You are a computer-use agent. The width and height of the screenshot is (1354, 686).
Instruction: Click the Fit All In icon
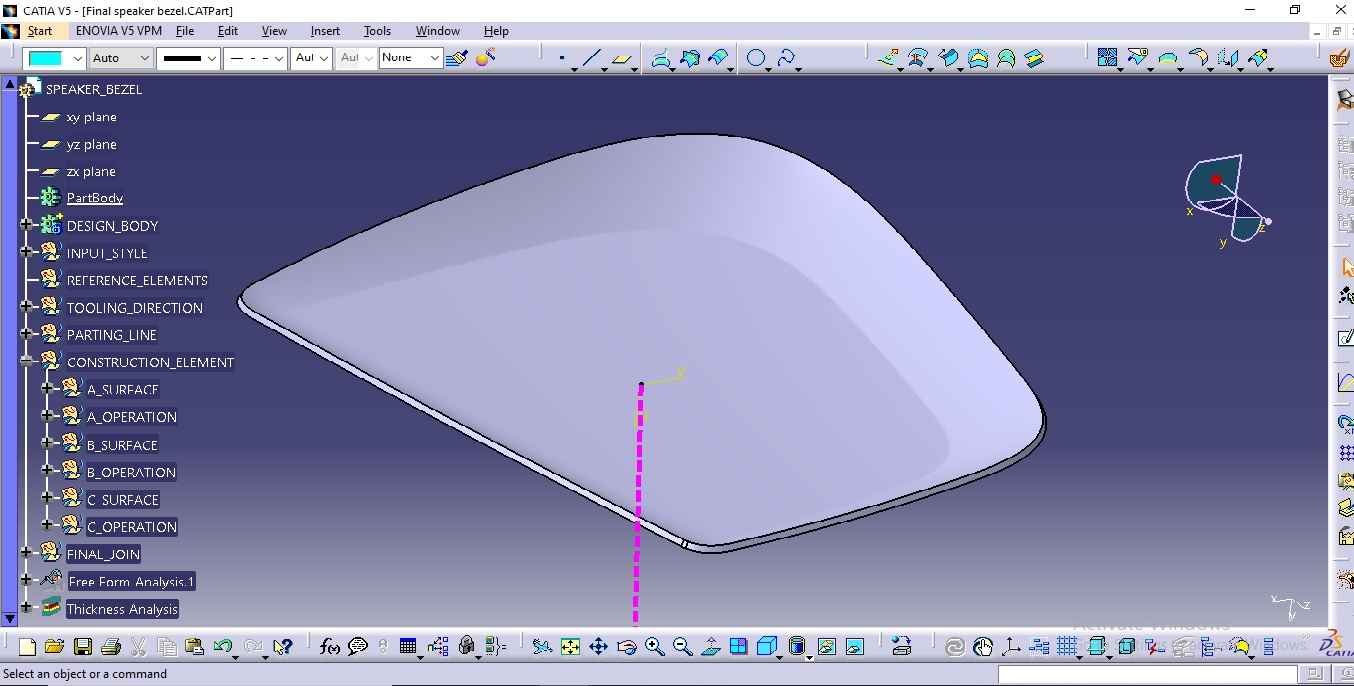click(x=570, y=647)
